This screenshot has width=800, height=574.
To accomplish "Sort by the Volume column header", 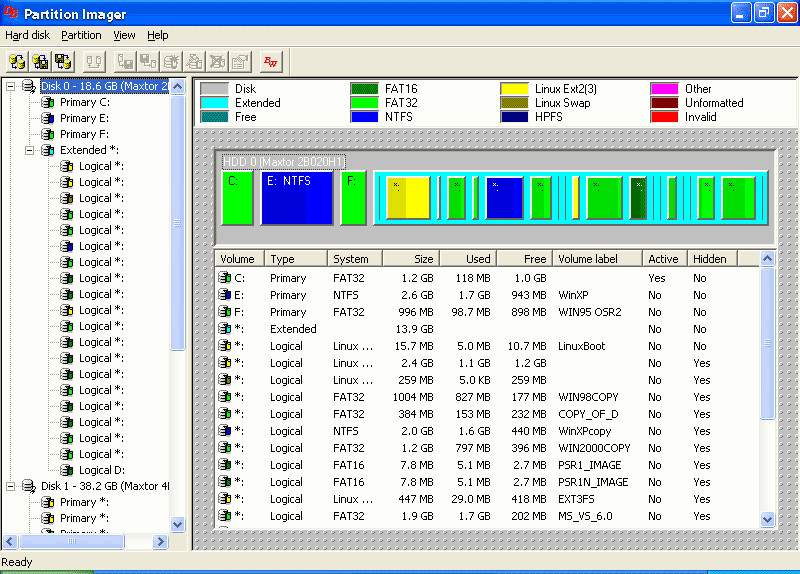I will coord(240,259).
